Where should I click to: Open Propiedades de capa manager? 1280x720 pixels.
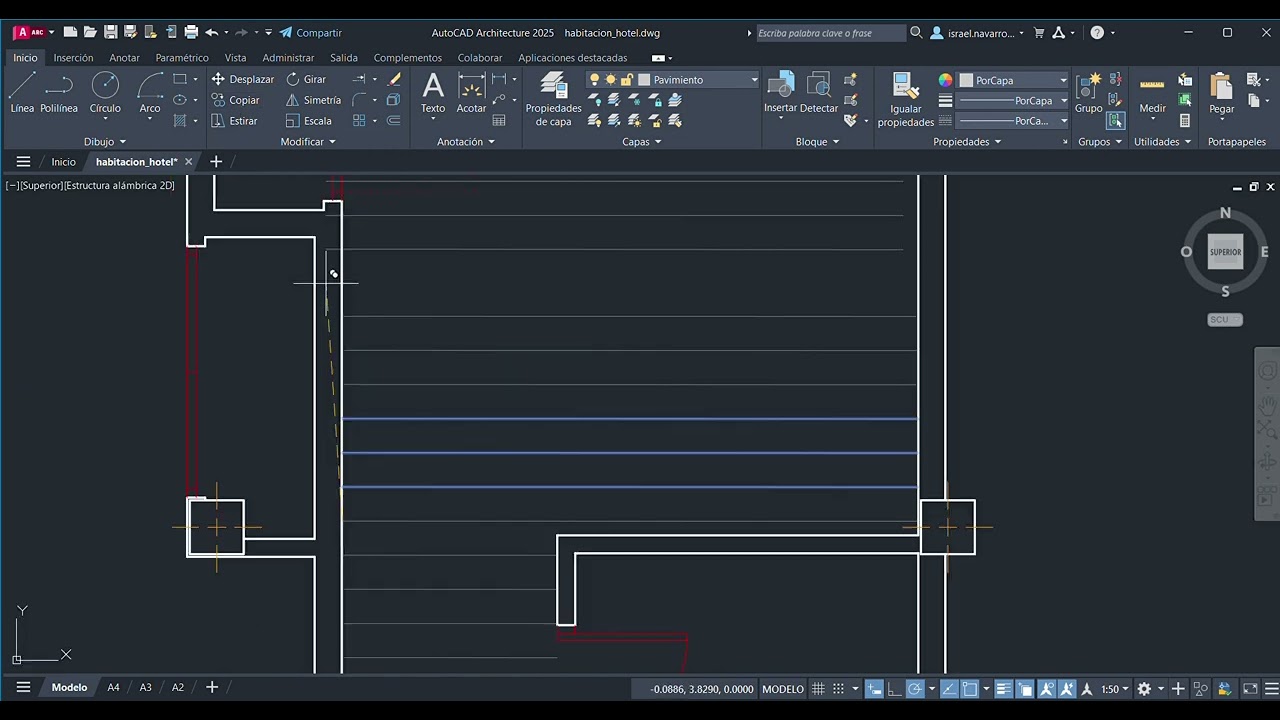tap(553, 99)
